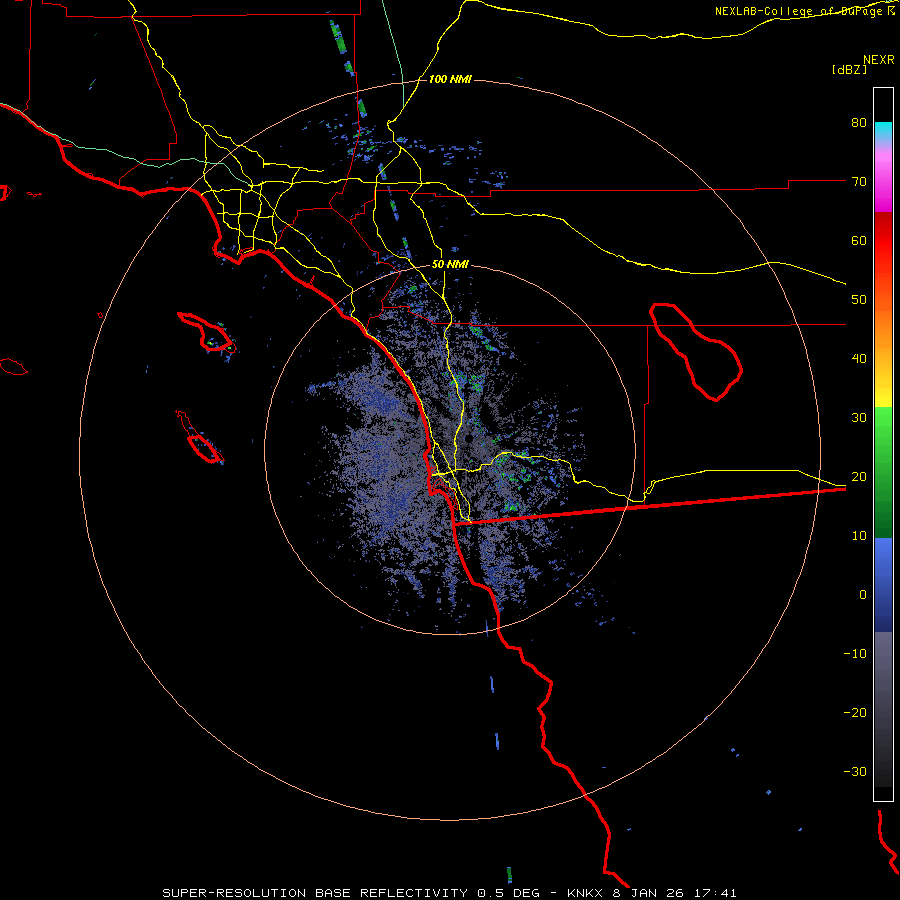Click the 70 dBZ scale value
Screen dimensions: 900x900
pos(859,182)
